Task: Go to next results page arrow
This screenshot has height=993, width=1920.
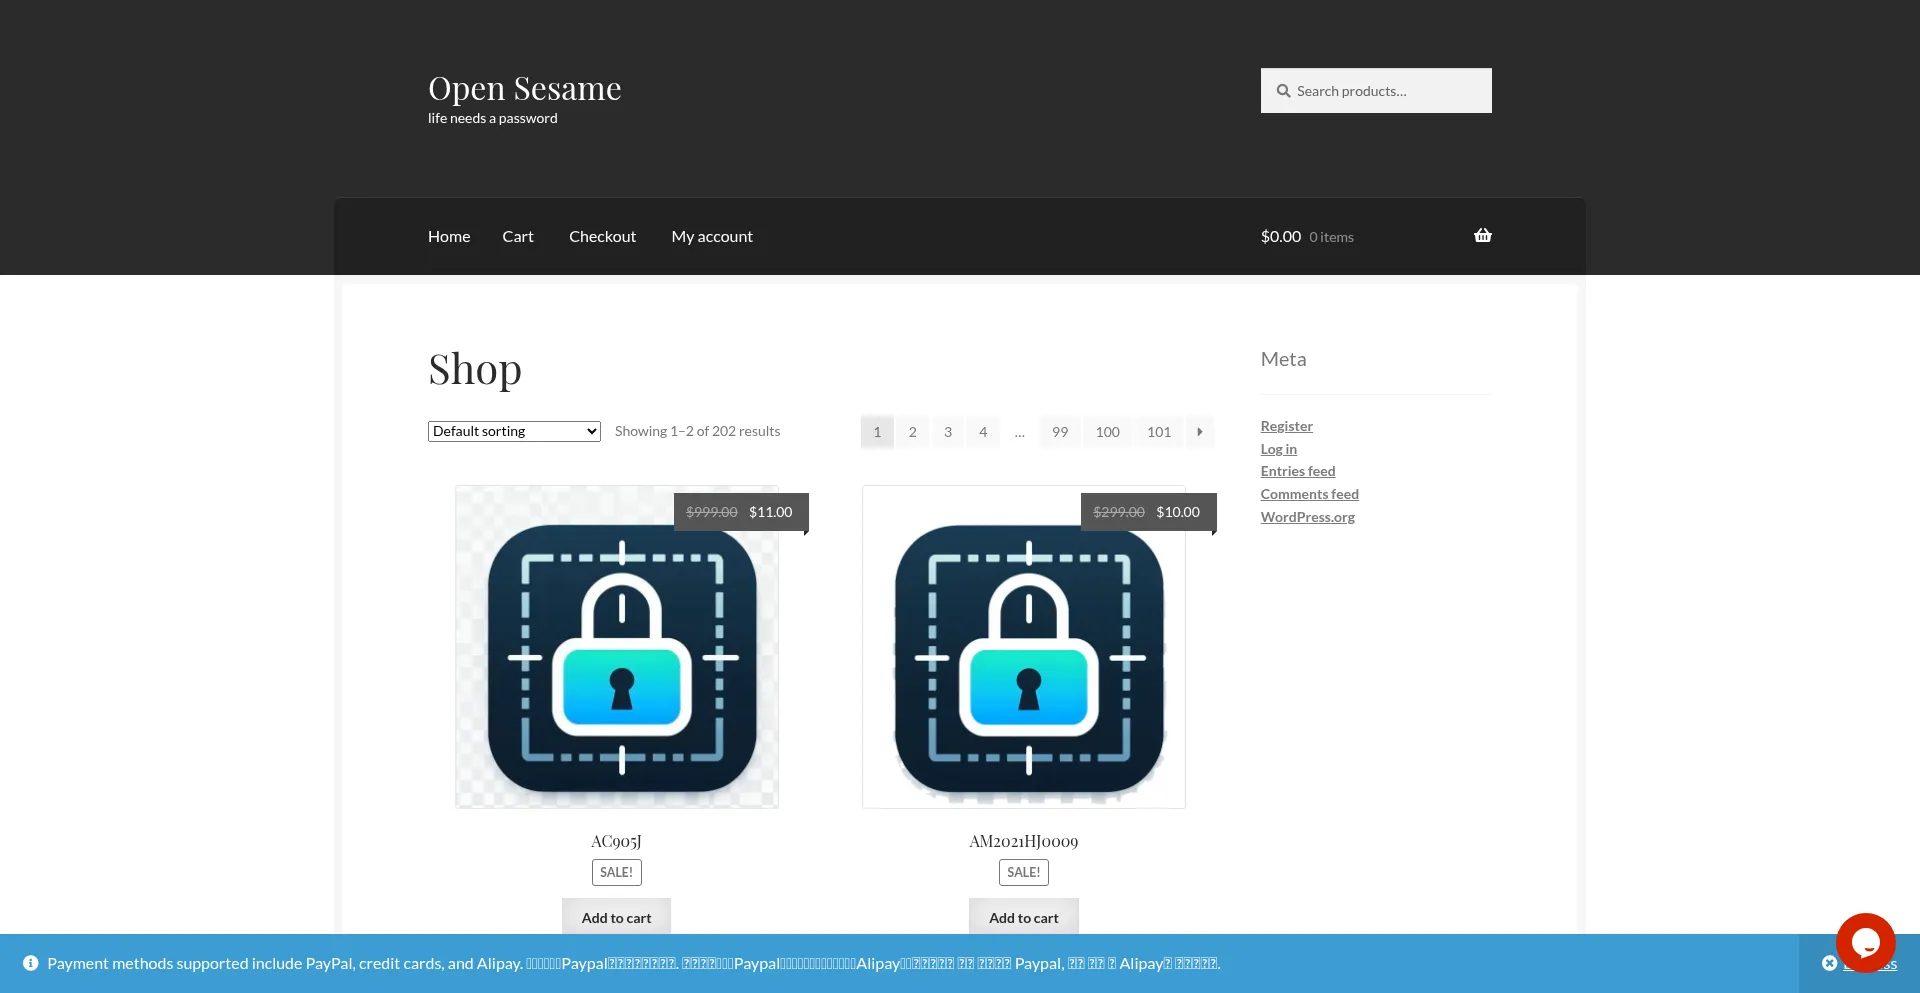Action: (1200, 432)
